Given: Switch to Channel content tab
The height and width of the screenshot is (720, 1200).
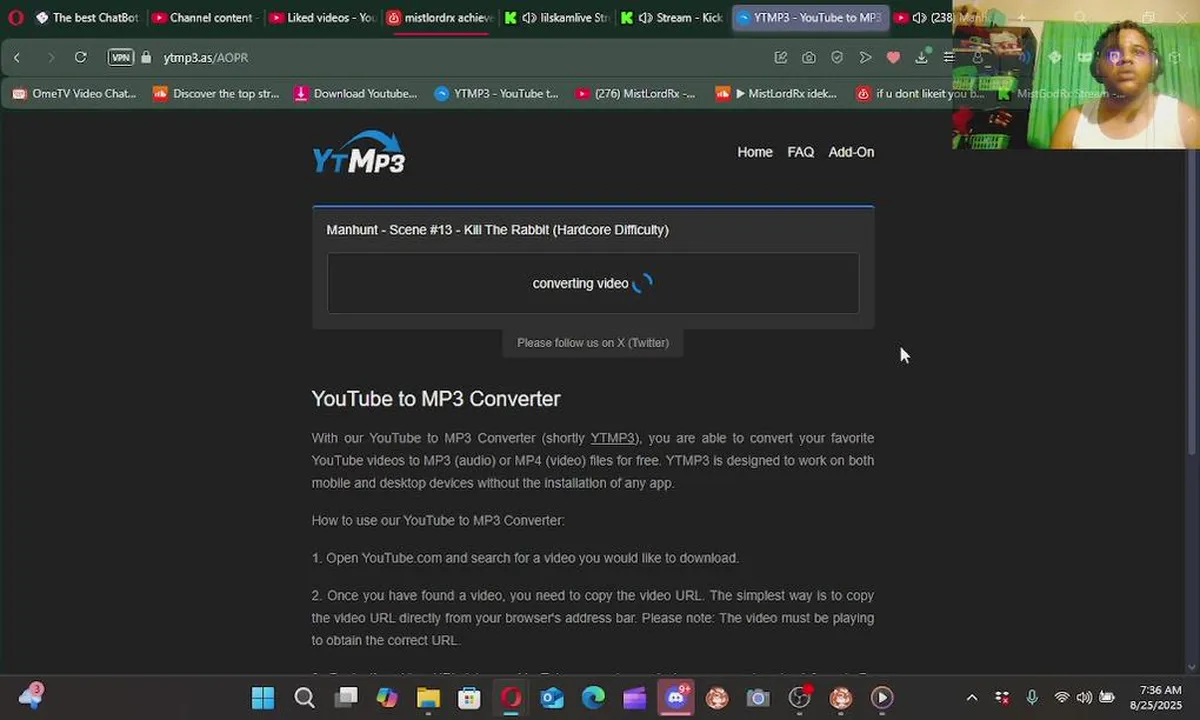Looking at the screenshot, I should click(204, 18).
